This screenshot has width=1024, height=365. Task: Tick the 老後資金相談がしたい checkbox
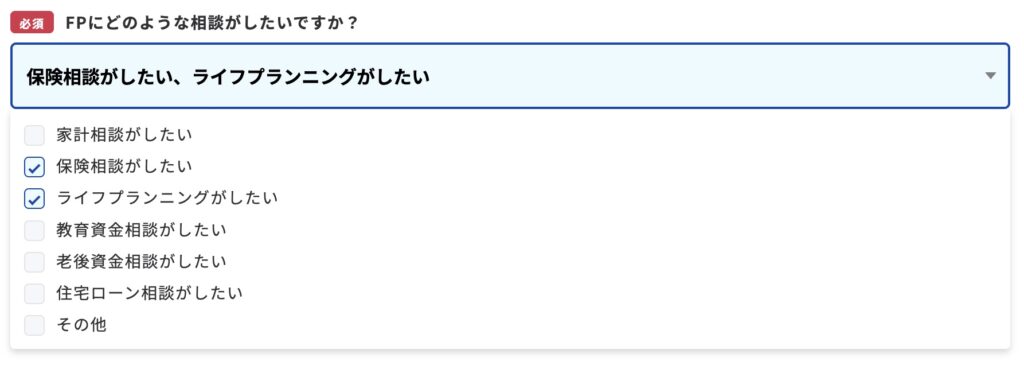[x=35, y=262]
